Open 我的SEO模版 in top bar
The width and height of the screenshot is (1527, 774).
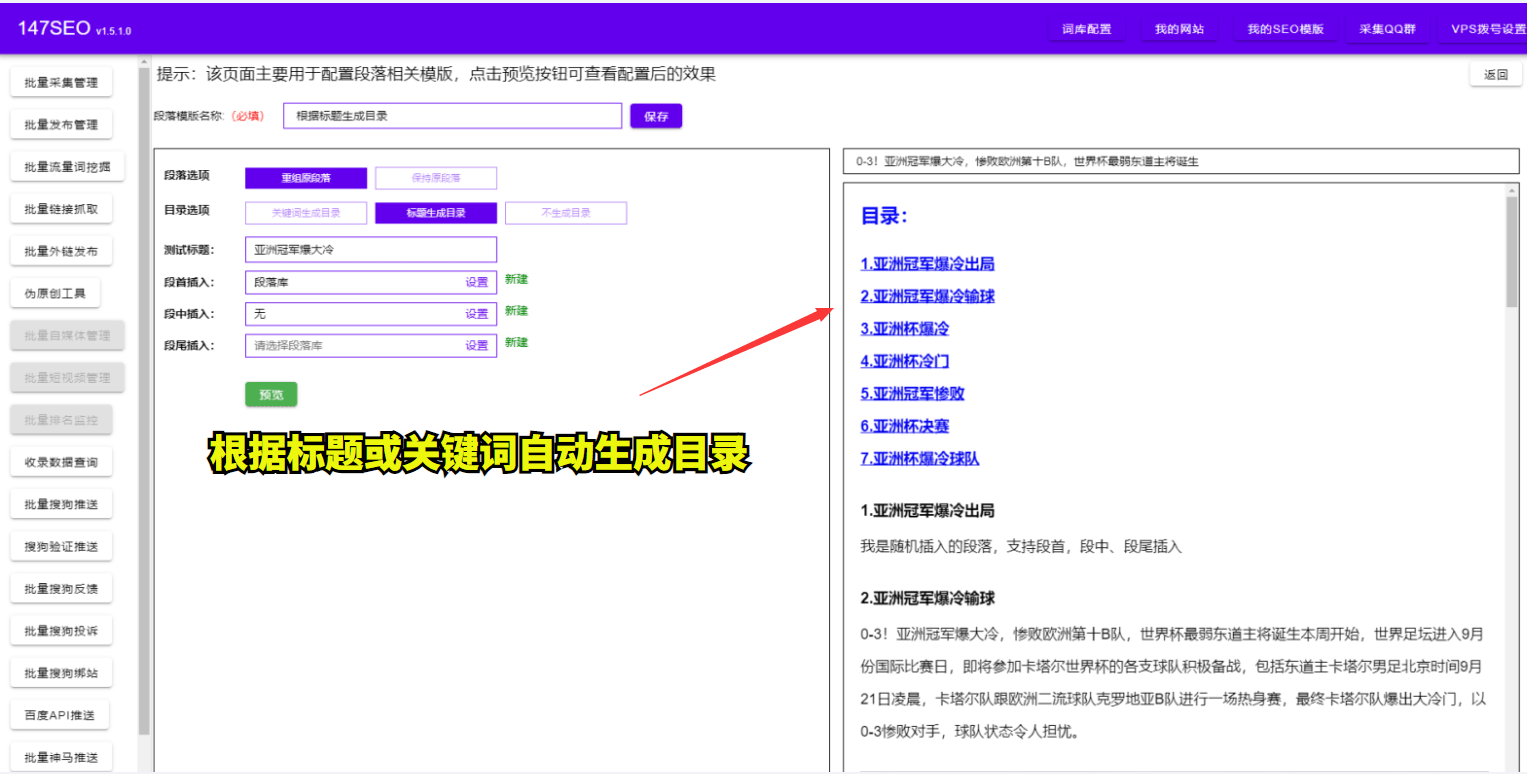[x=1285, y=29]
